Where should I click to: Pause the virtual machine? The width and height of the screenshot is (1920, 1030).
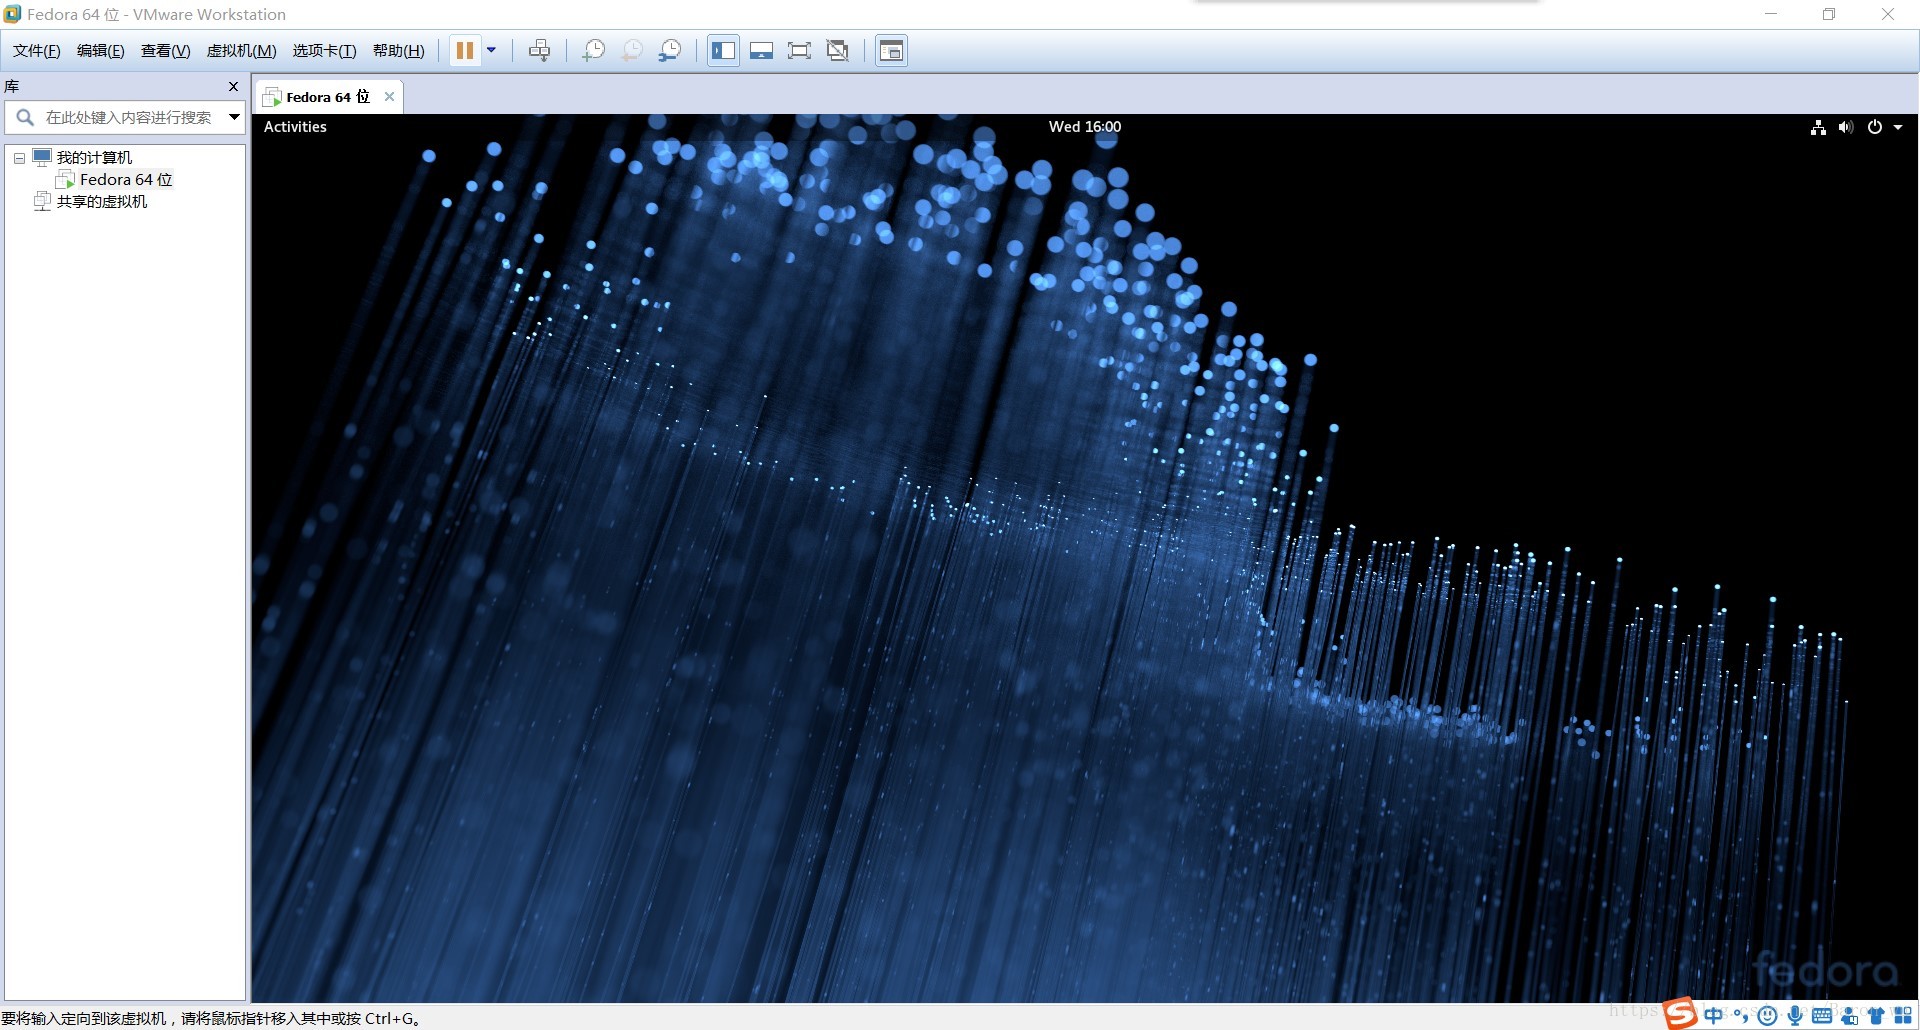pyautogui.click(x=464, y=50)
